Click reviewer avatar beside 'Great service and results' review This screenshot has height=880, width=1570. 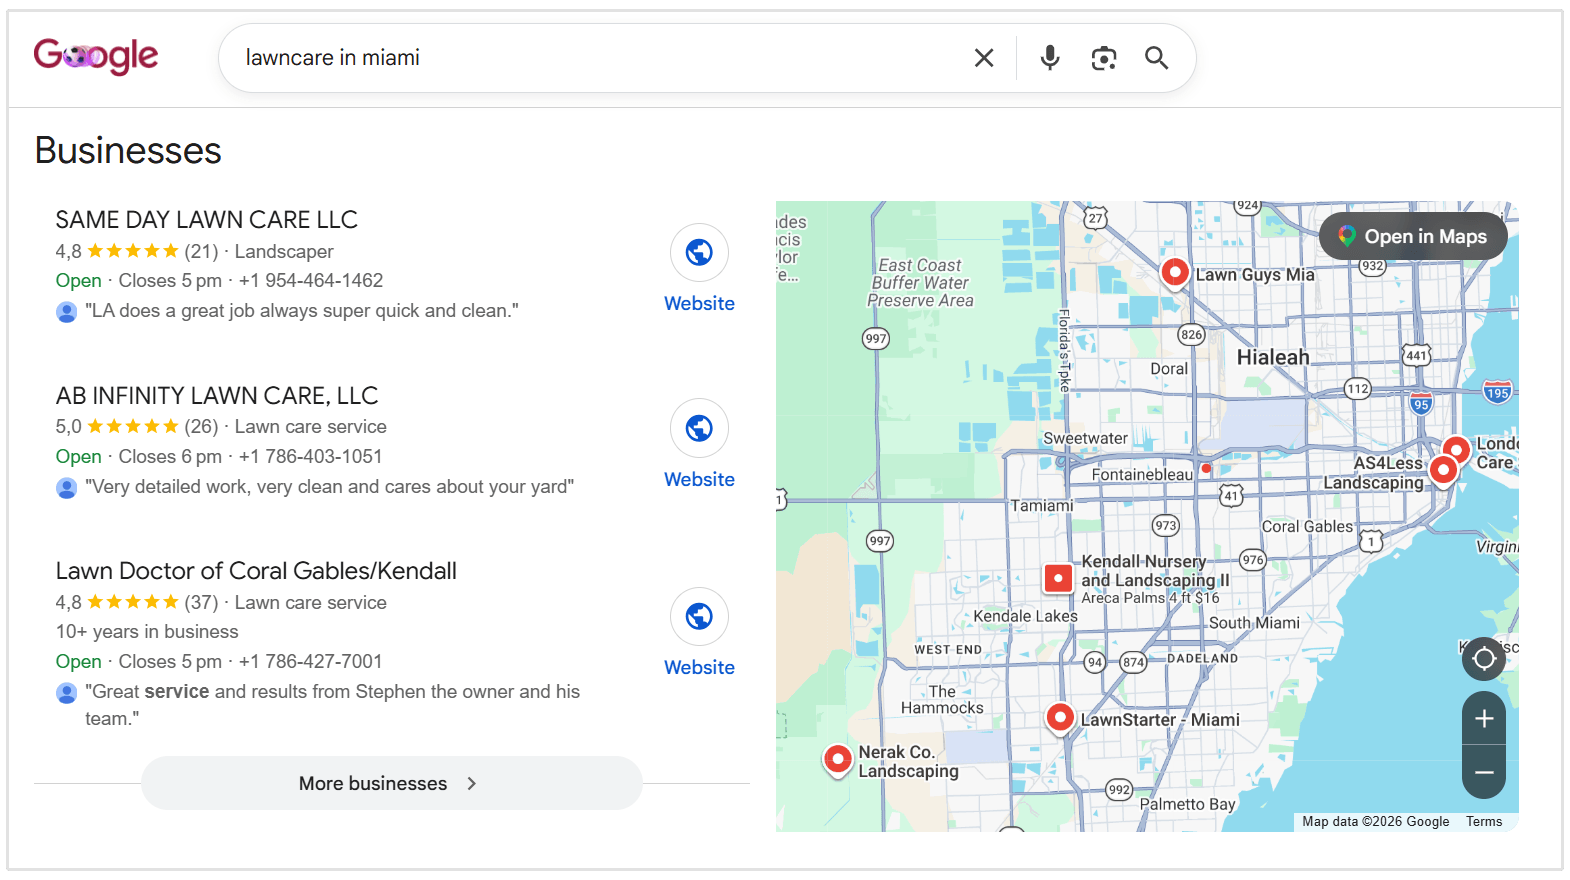tap(67, 693)
